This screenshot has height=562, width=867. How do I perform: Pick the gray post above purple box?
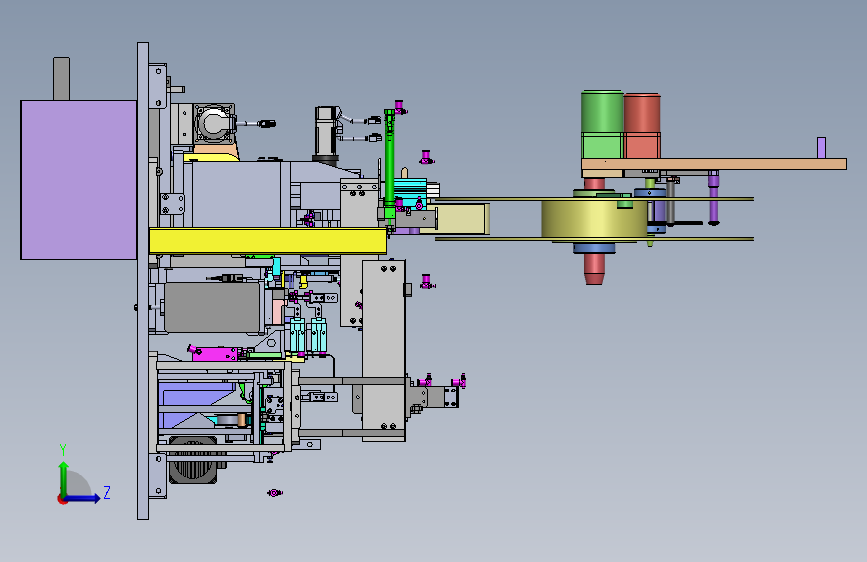click(x=61, y=79)
